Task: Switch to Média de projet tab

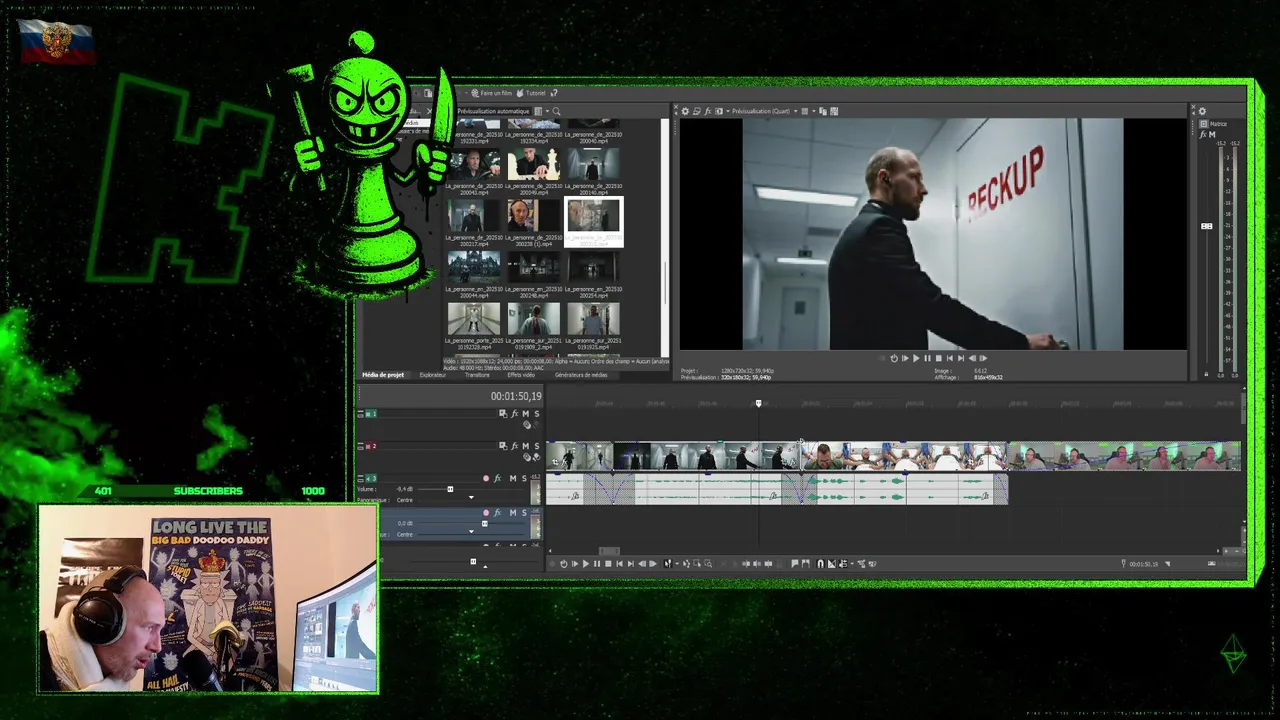Action: tap(383, 375)
